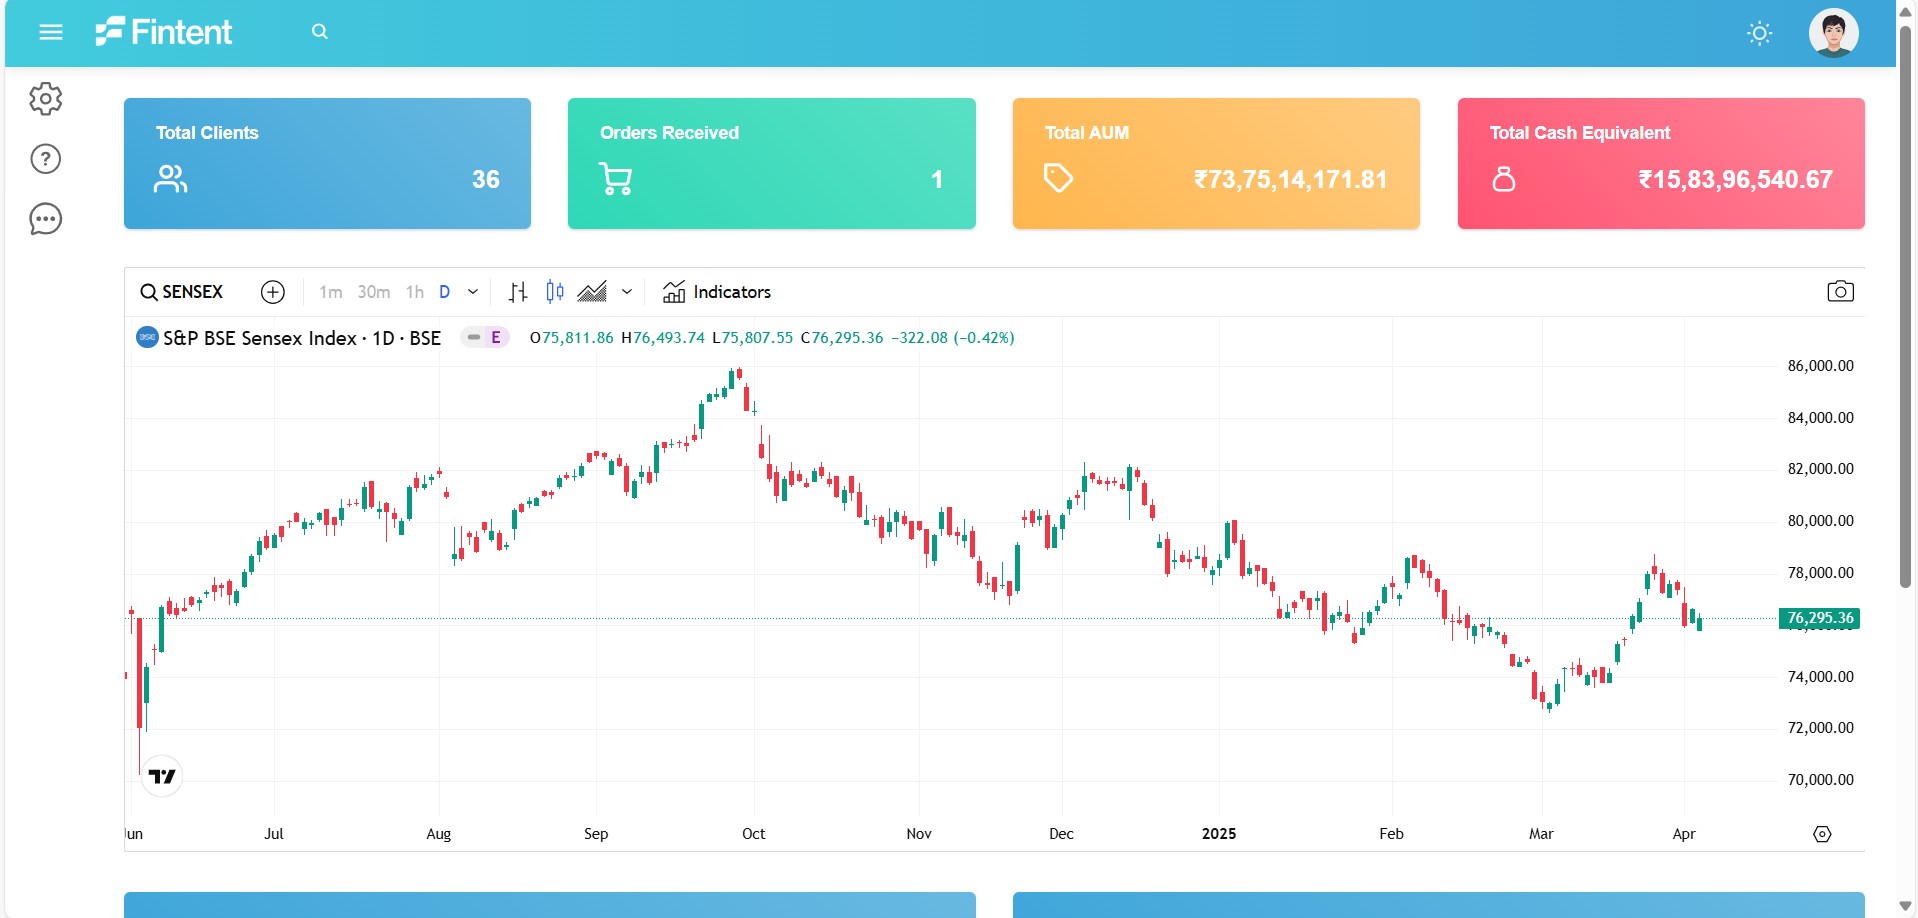Switch to bars chart style
The width and height of the screenshot is (1918, 918).
click(x=518, y=292)
